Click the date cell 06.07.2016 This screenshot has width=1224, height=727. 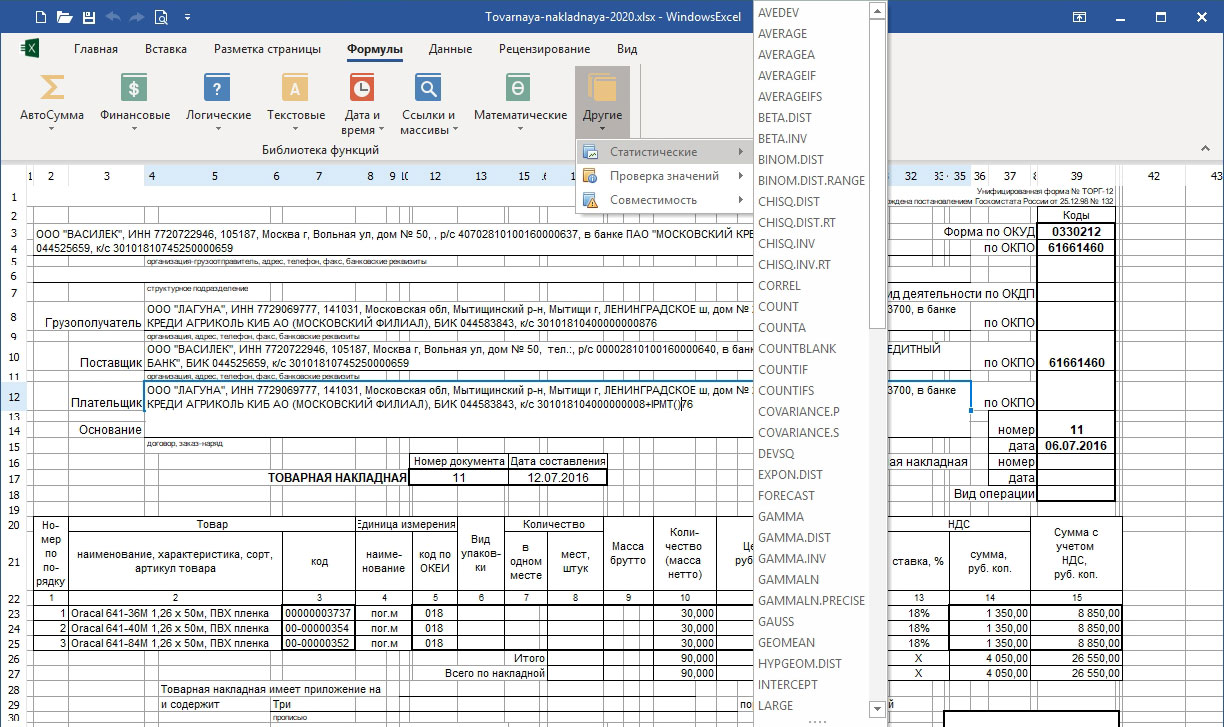pyautogui.click(x=1076, y=446)
